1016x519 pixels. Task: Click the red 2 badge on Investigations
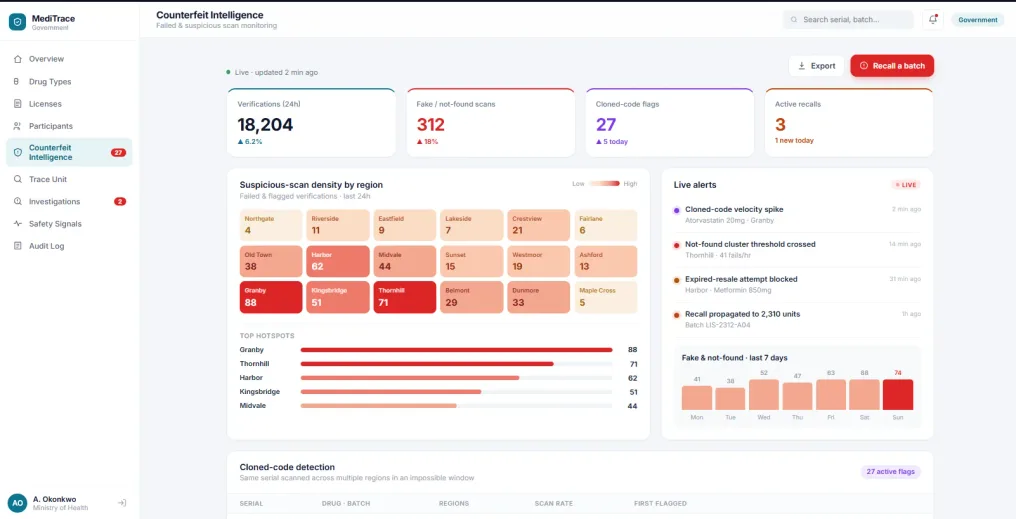(120, 202)
